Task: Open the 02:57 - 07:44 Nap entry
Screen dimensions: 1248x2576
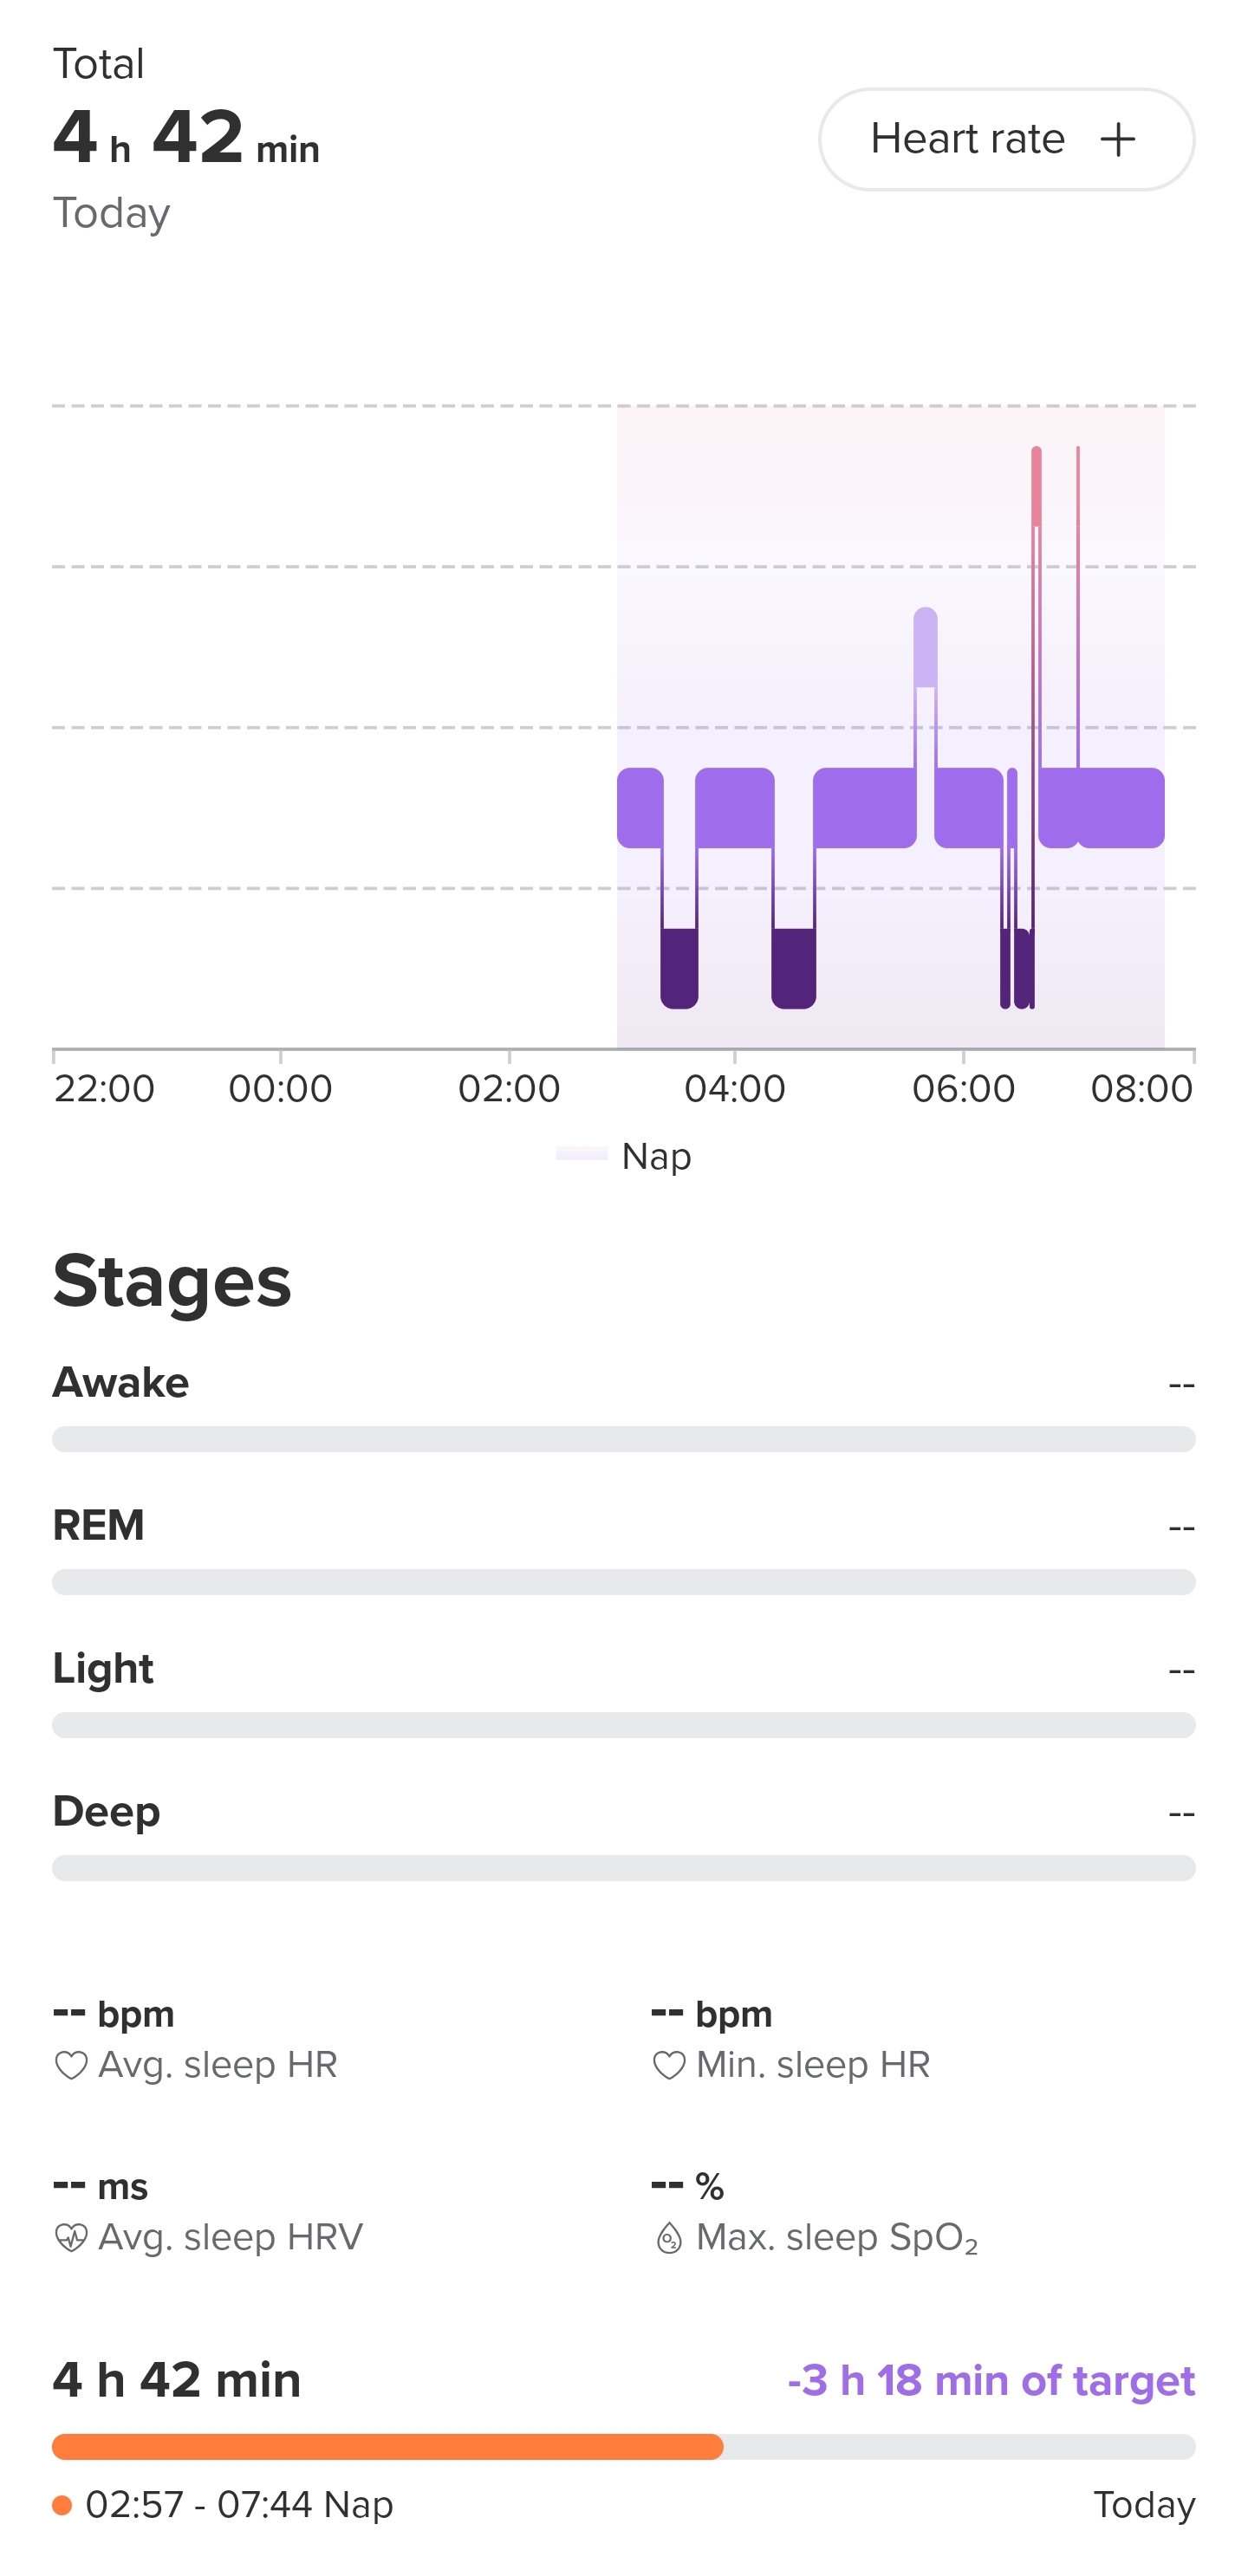Action: coord(239,2504)
